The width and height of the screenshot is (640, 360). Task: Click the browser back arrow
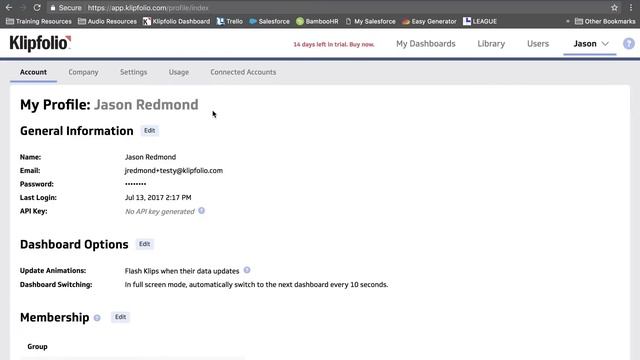(x=9, y=8)
